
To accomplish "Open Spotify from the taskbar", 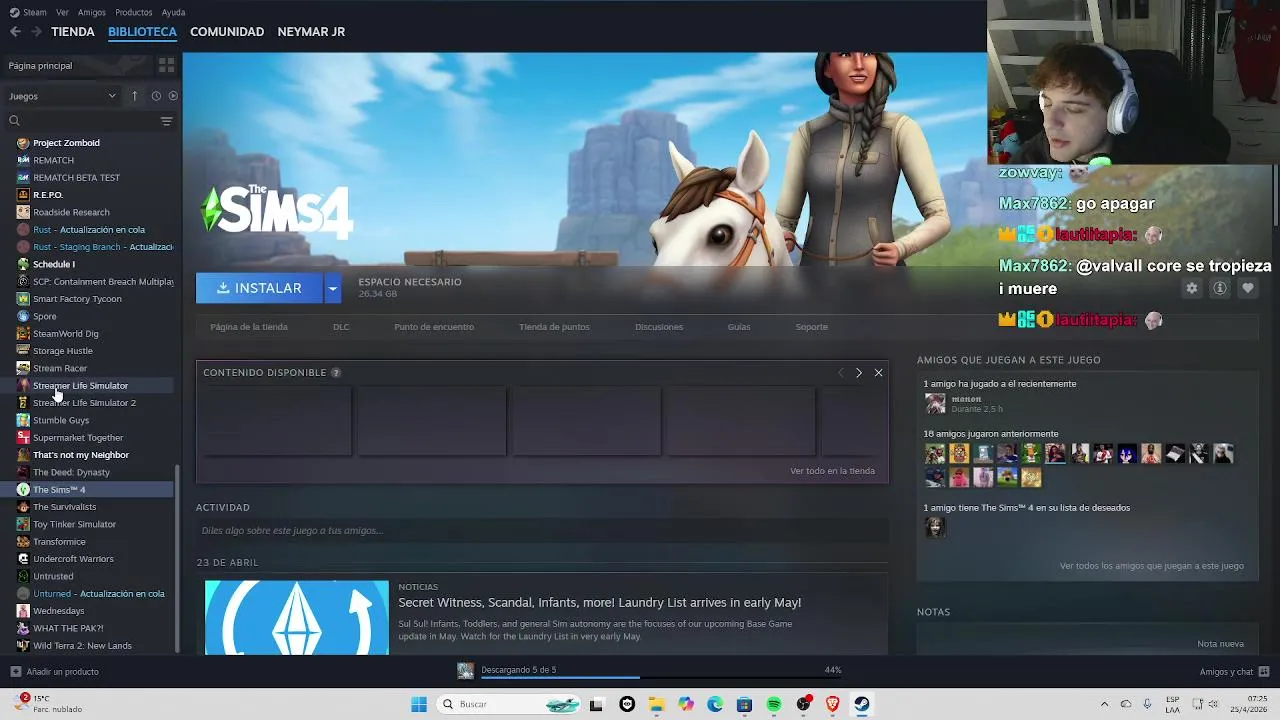I will tap(774, 704).
